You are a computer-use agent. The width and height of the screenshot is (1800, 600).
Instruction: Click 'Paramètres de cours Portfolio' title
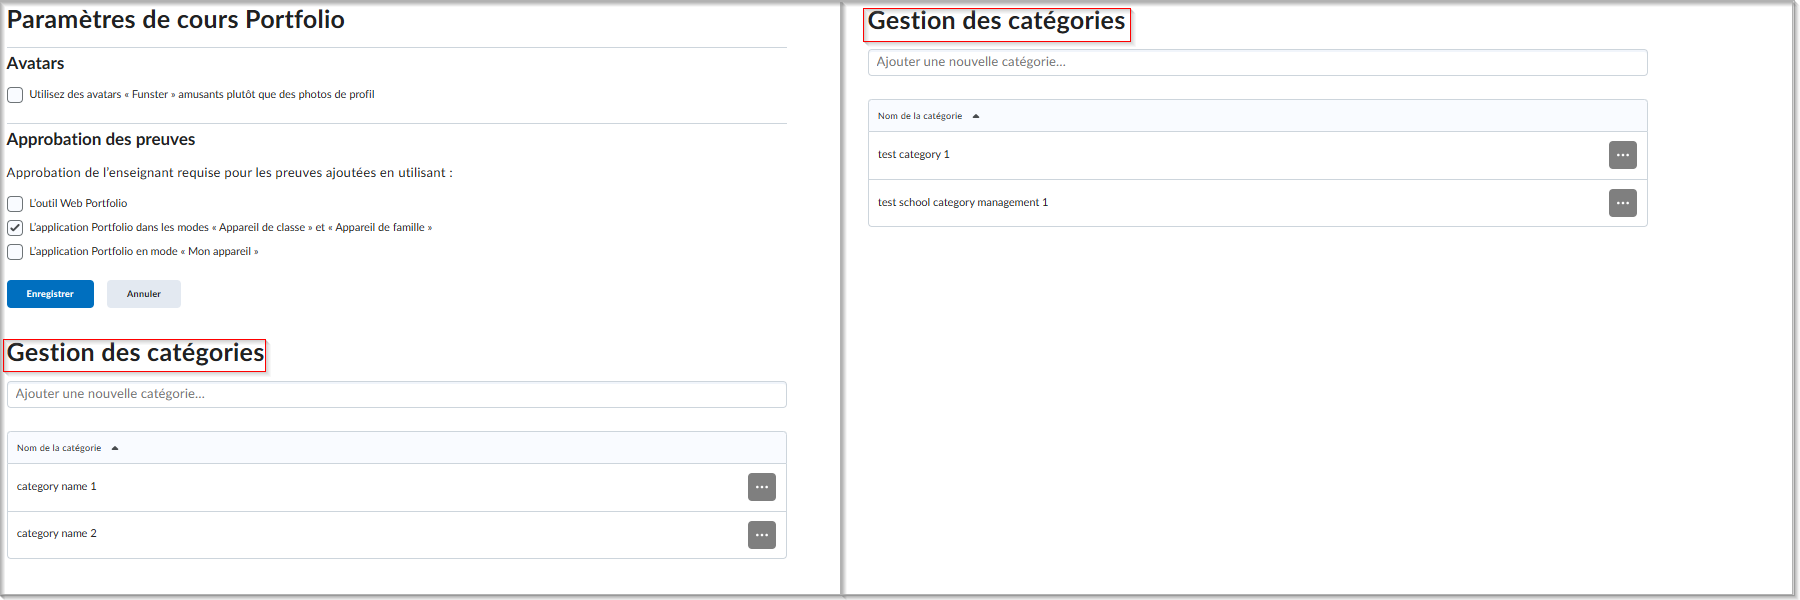(x=176, y=19)
